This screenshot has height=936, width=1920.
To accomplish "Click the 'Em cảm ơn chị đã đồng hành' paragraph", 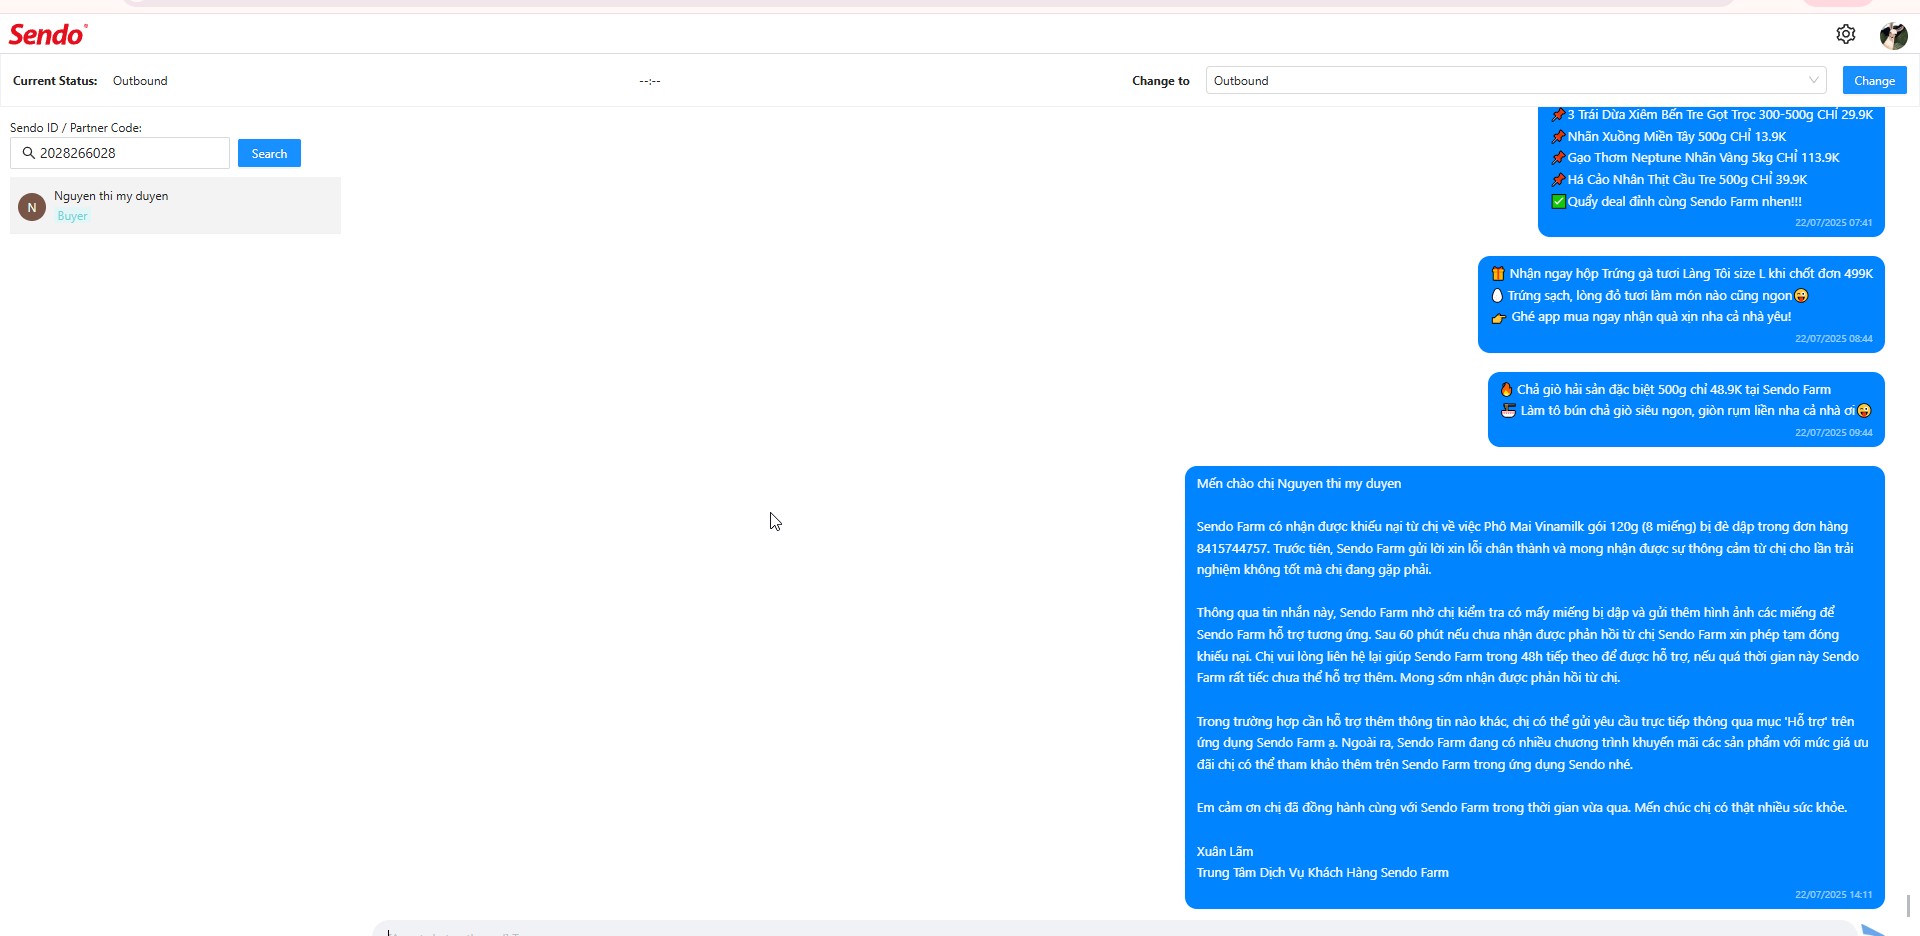I will [x=1522, y=808].
